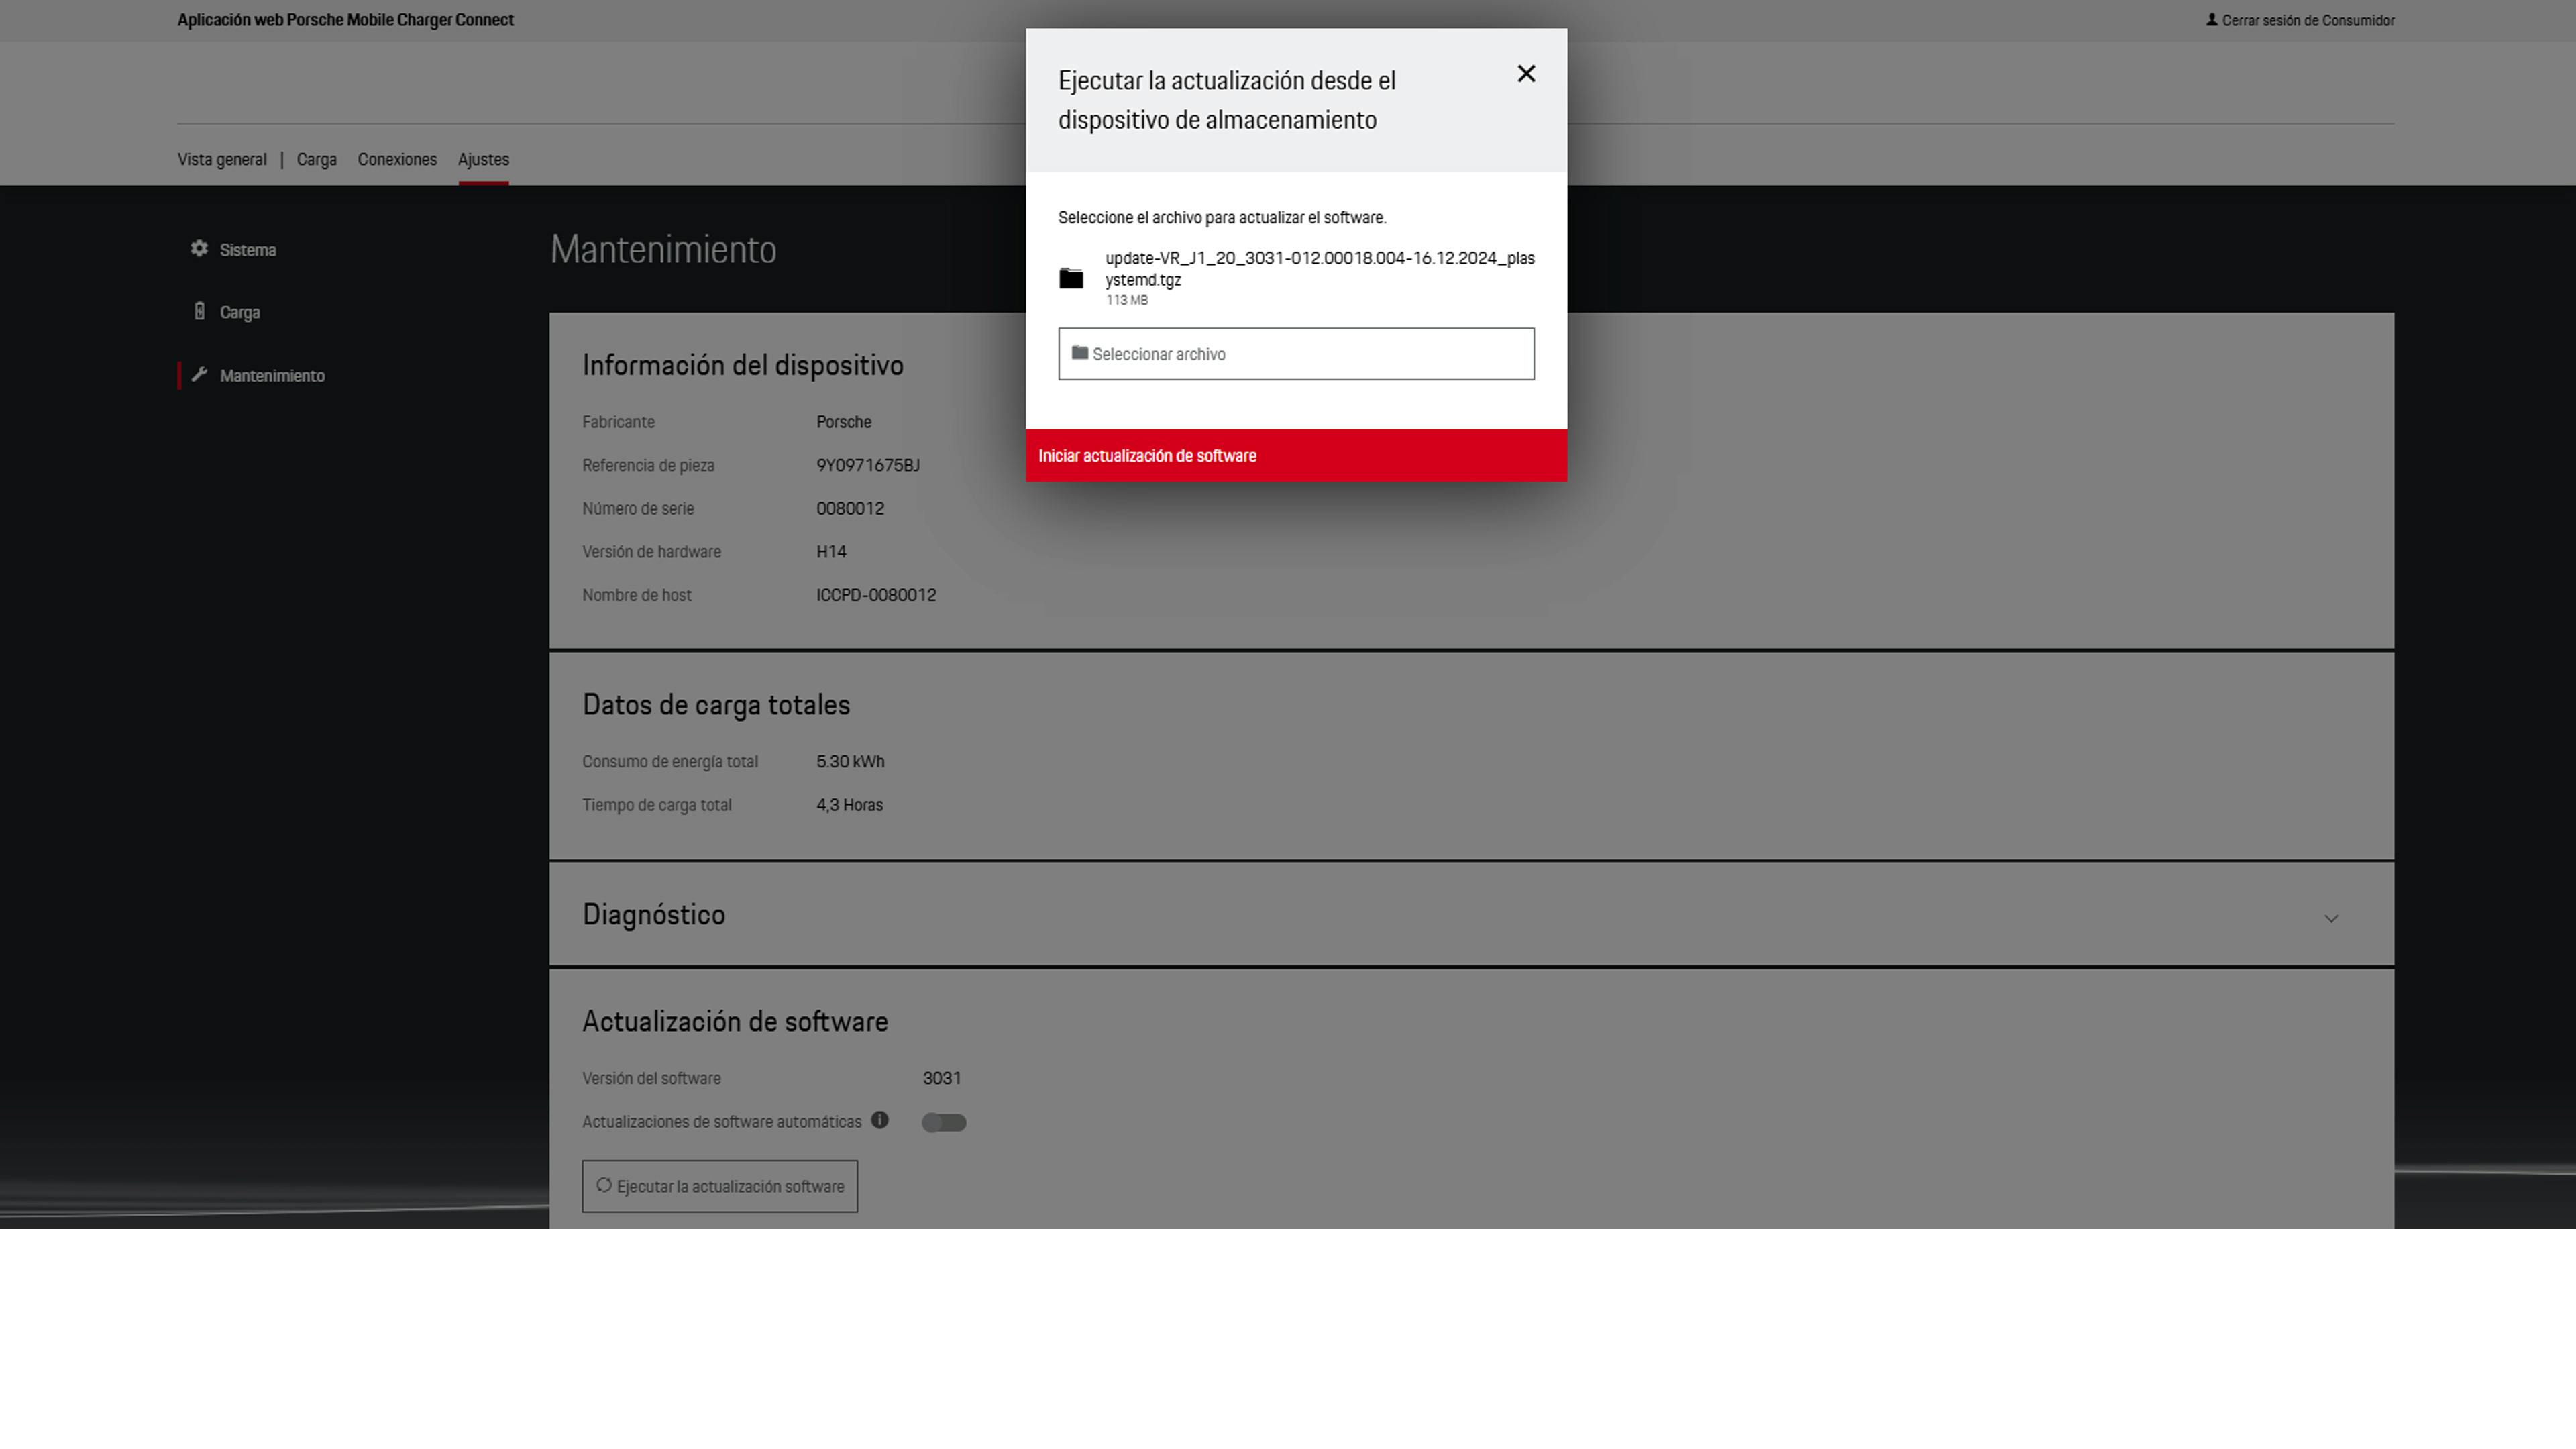2576x1449 pixels.
Task: Click the refresh icon in Ejecutar la actualización button
Action: click(604, 1186)
